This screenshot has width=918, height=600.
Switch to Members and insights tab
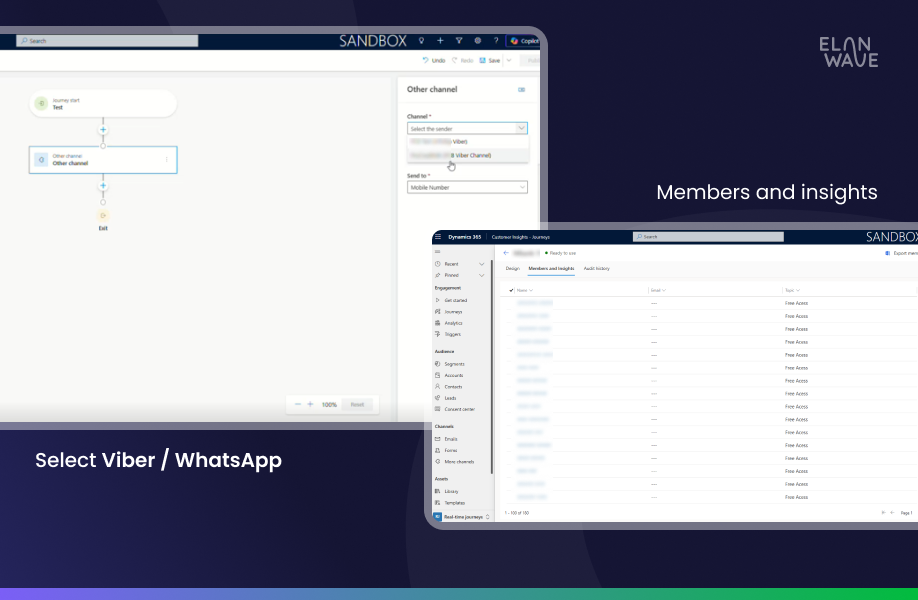551,269
